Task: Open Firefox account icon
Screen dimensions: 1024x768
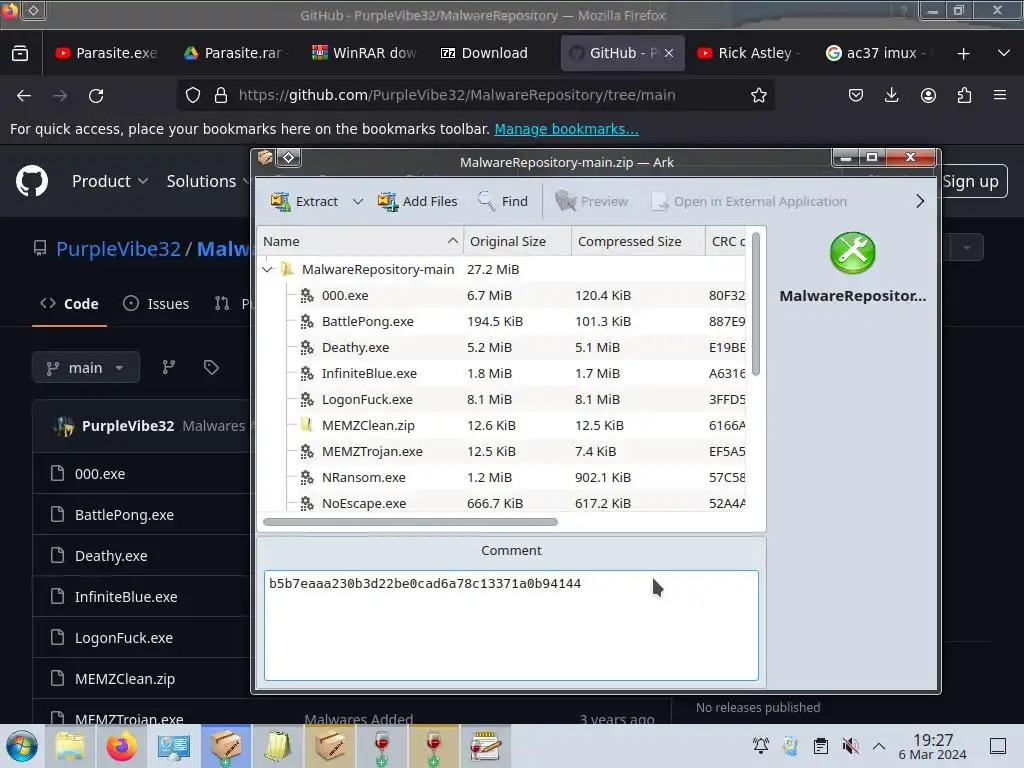Action: click(x=928, y=95)
